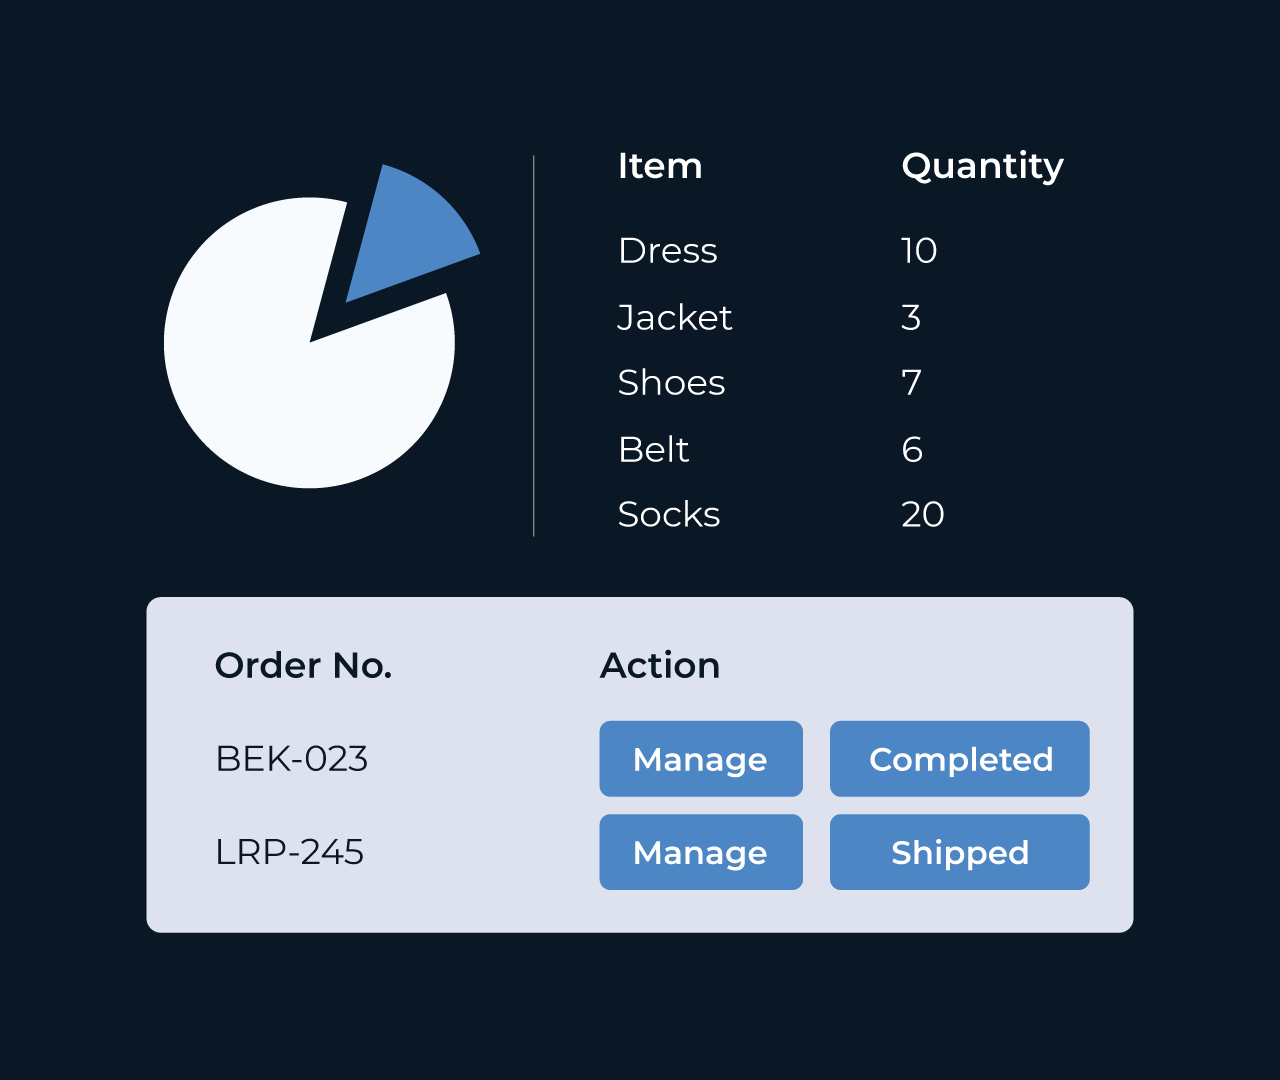Open order number LRP-245
This screenshot has width=1280, height=1080.
pos(290,852)
